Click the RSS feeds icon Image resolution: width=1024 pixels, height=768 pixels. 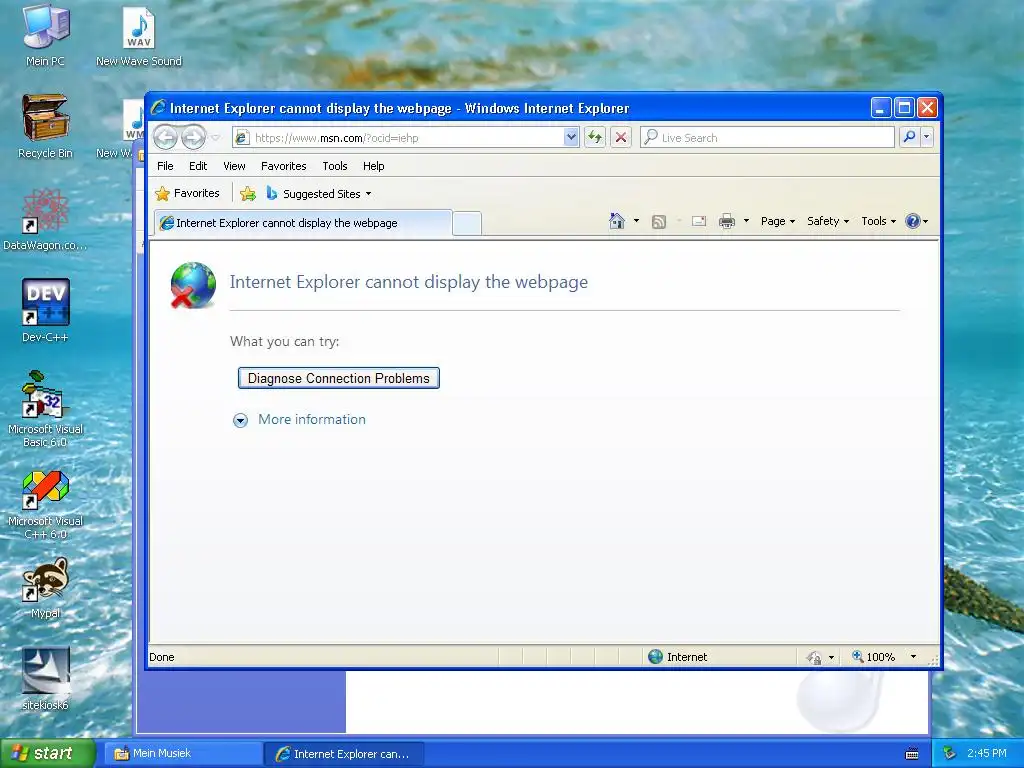(x=659, y=221)
